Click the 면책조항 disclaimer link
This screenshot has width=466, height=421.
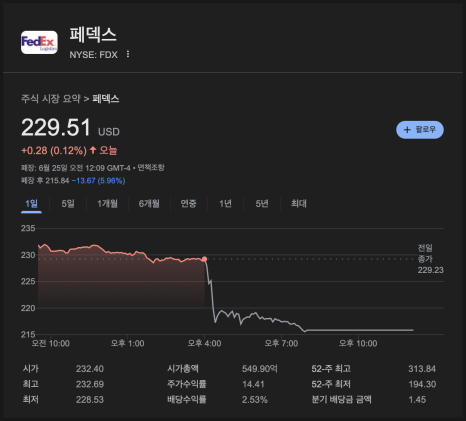tap(151, 167)
